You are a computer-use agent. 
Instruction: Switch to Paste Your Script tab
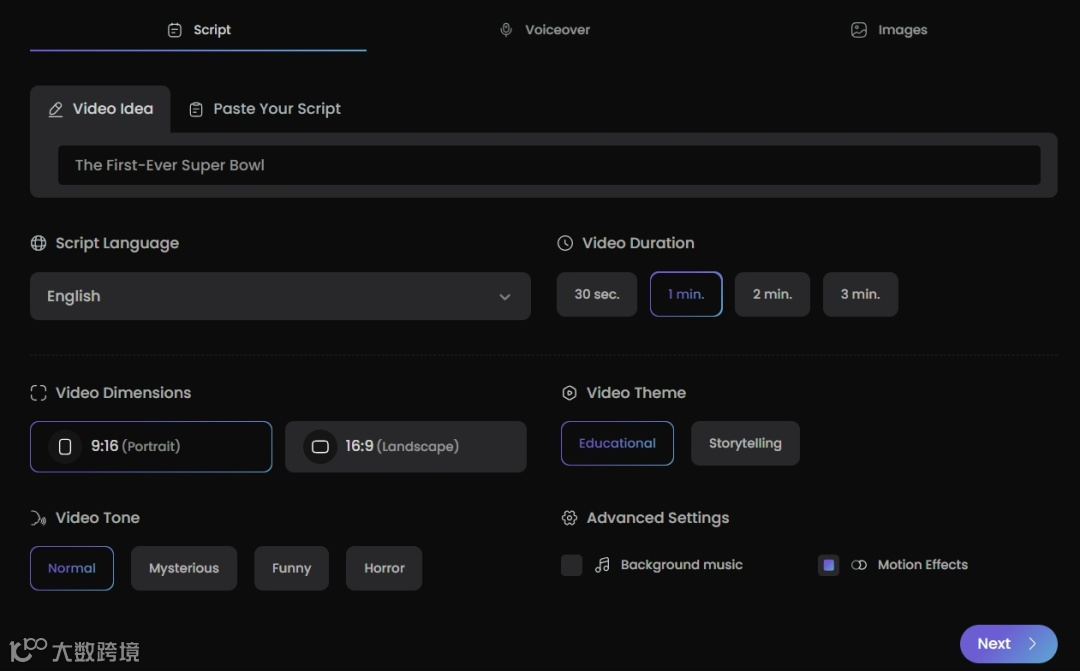click(265, 109)
